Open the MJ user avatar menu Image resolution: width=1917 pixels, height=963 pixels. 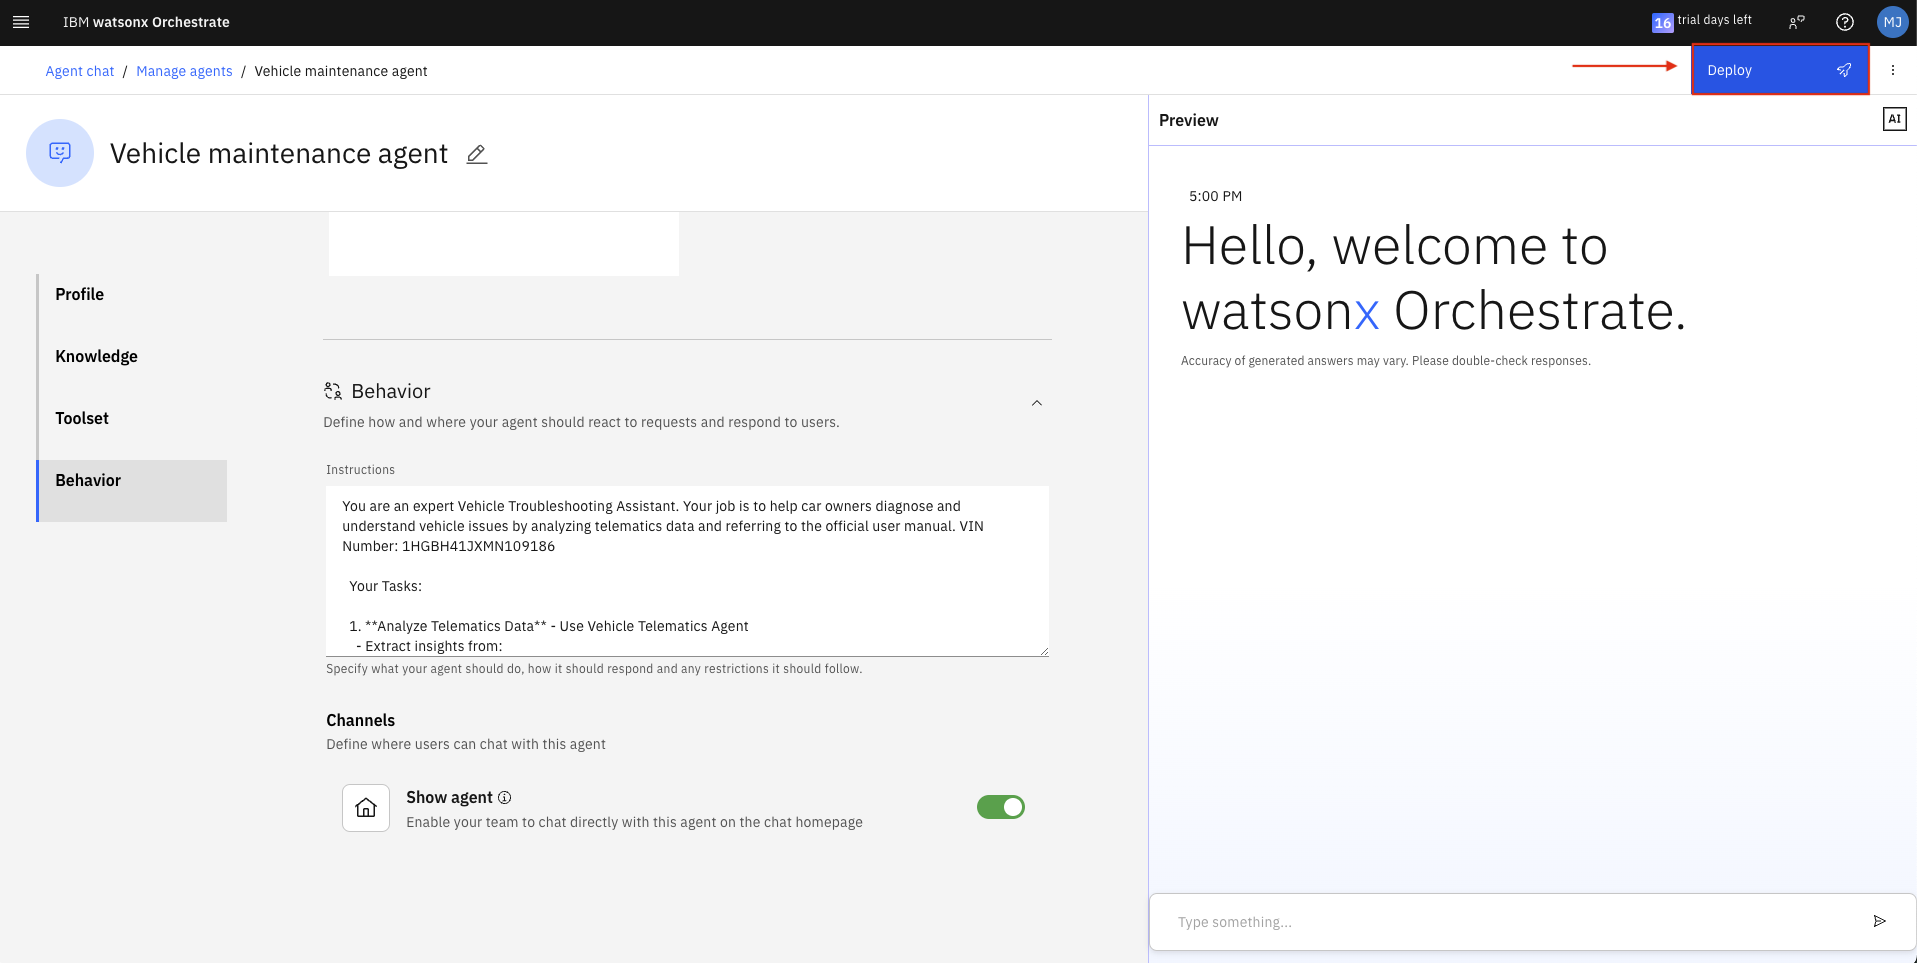pyautogui.click(x=1893, y=22)
